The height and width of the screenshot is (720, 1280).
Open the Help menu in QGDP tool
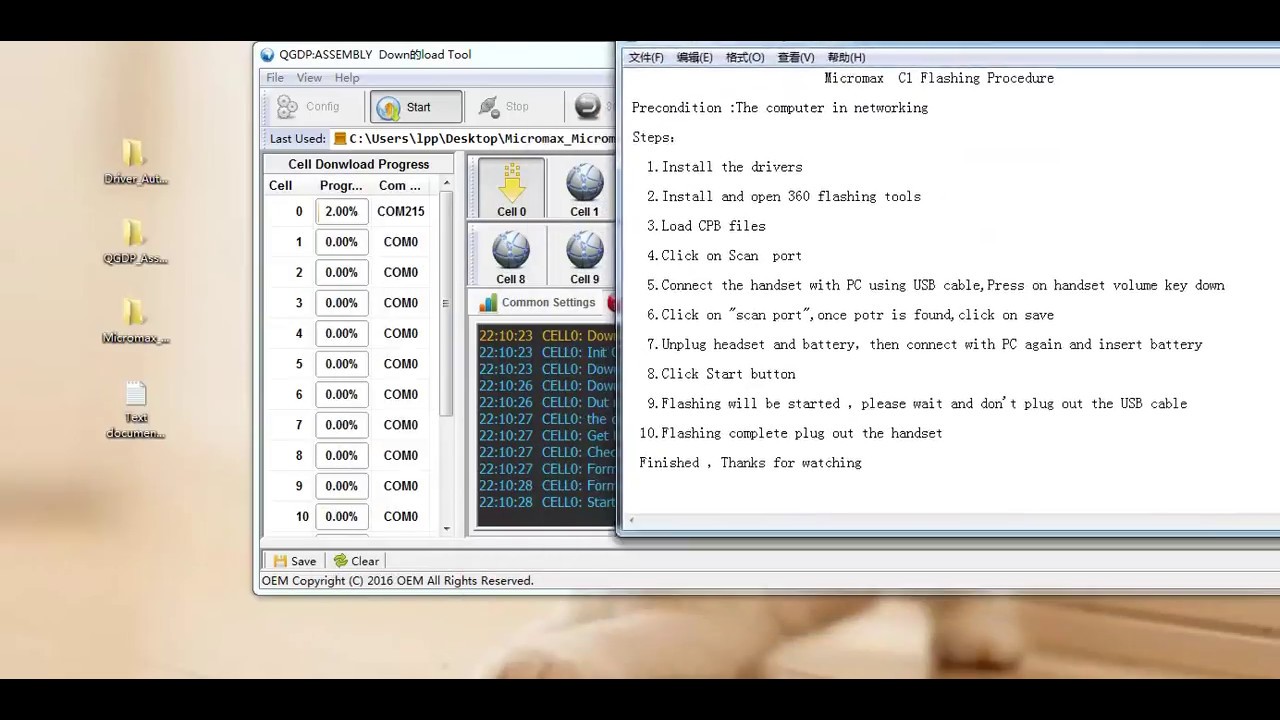[347, 78]
